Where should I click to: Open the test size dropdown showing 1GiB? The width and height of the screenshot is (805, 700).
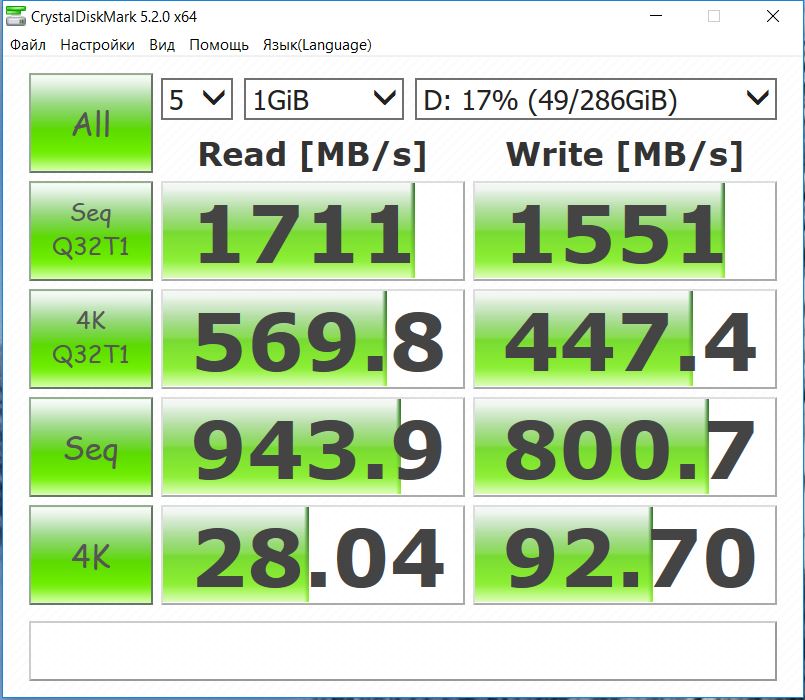point(324,99)
